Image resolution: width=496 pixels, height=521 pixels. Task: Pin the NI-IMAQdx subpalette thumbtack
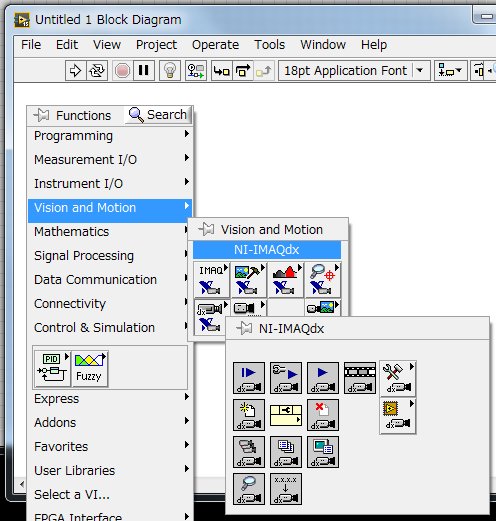(x=244, y=328)
